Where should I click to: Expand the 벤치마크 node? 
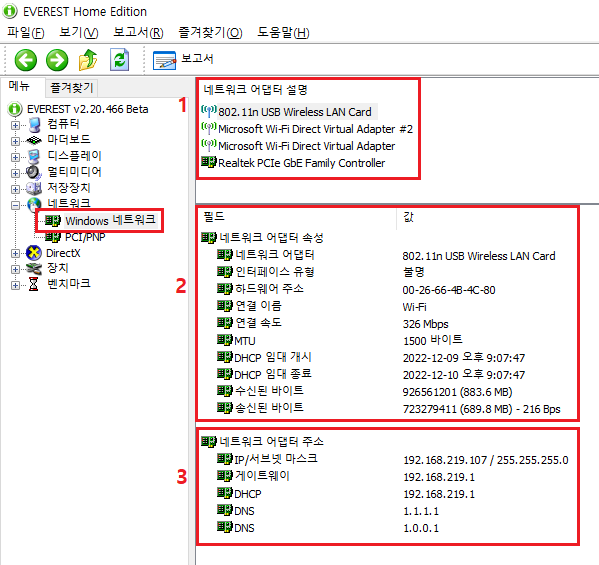tap(15, 285)
